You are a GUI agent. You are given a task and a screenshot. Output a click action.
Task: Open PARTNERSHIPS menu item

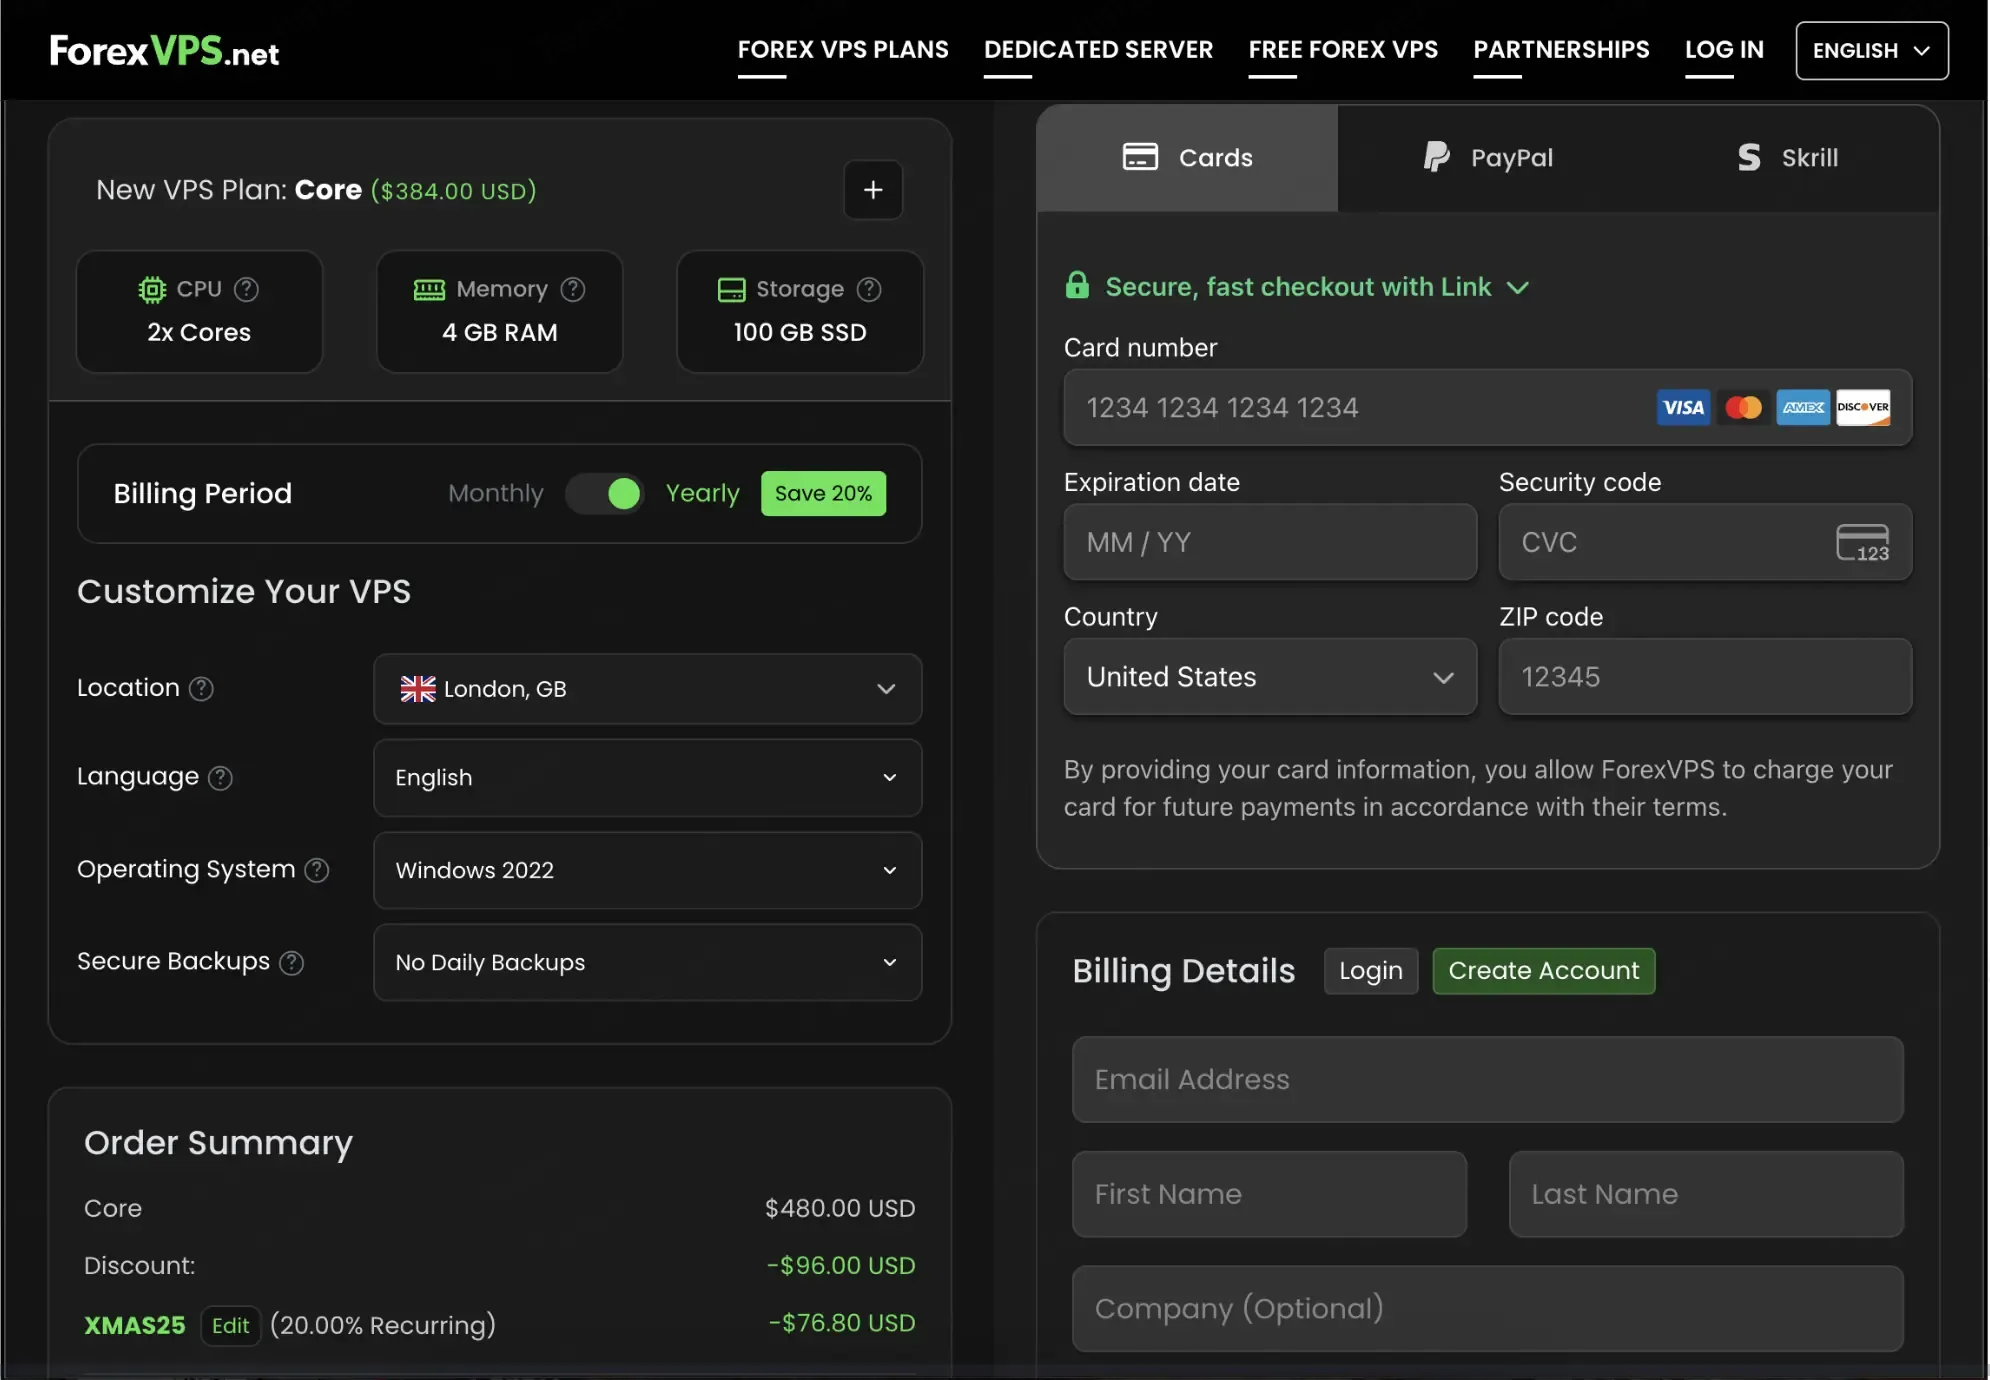coord(1561,49)
